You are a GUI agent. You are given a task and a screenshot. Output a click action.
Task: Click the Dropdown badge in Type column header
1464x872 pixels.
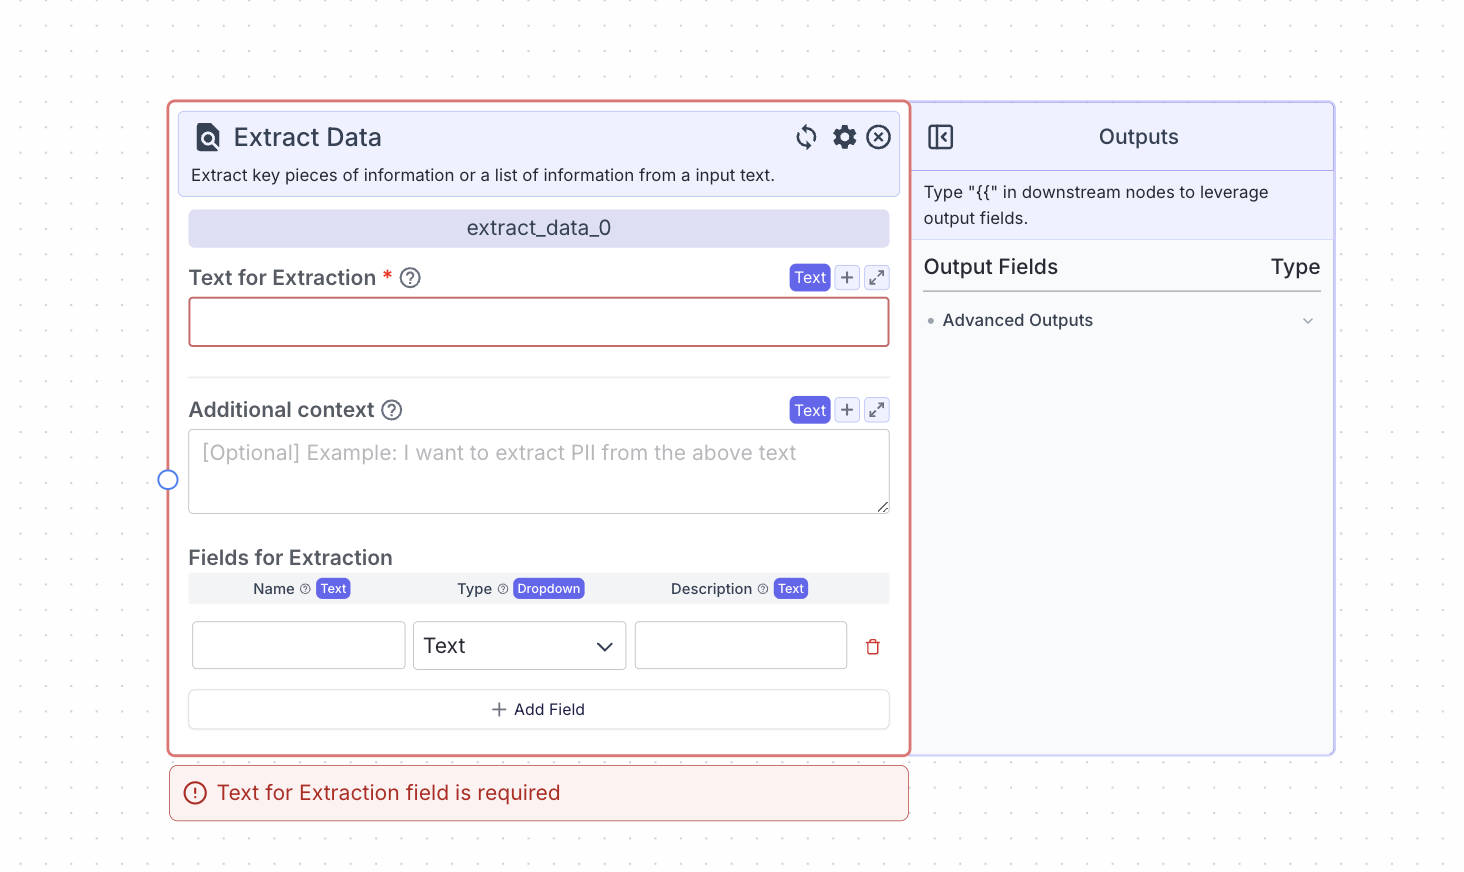(x=548, y=588)
